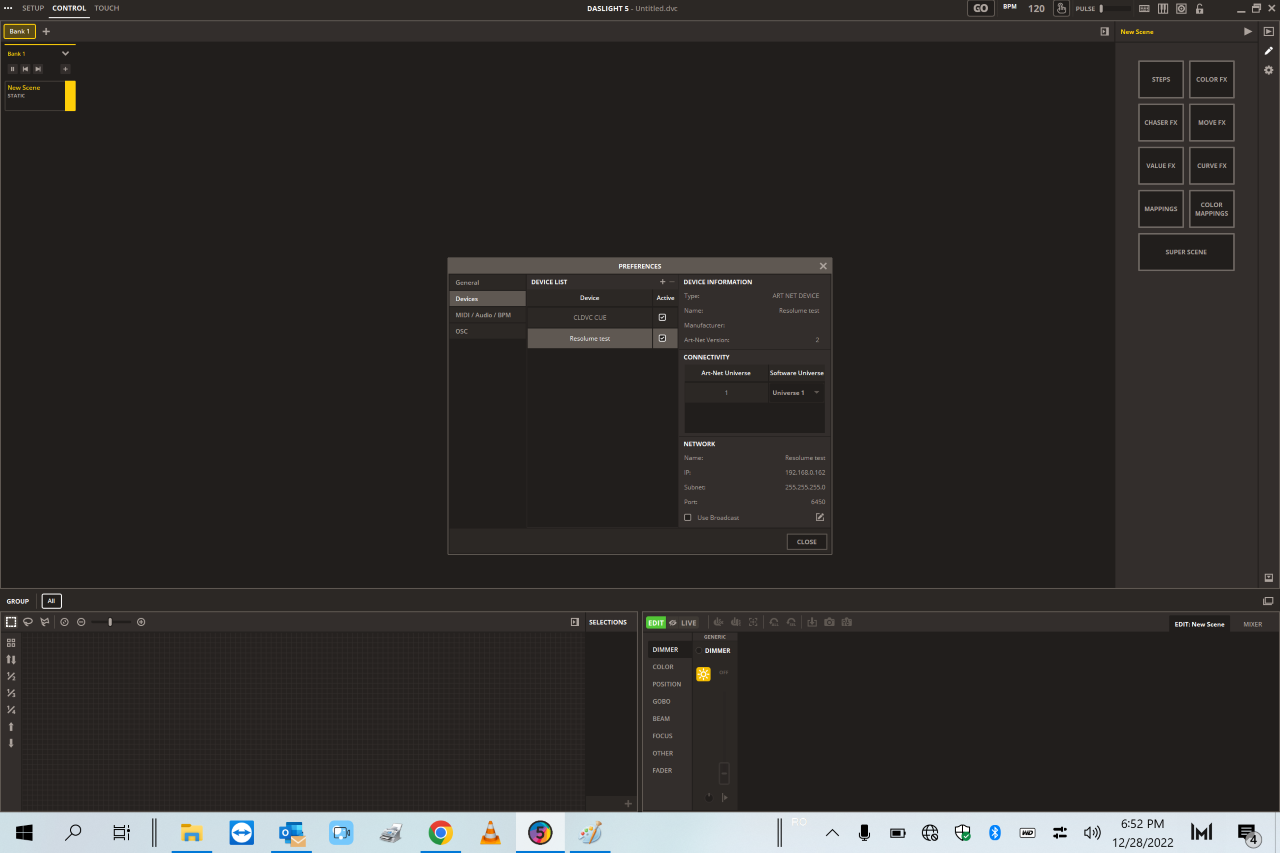
Task: Remove device using minus icon in Device List
Action: pos(672,282)
